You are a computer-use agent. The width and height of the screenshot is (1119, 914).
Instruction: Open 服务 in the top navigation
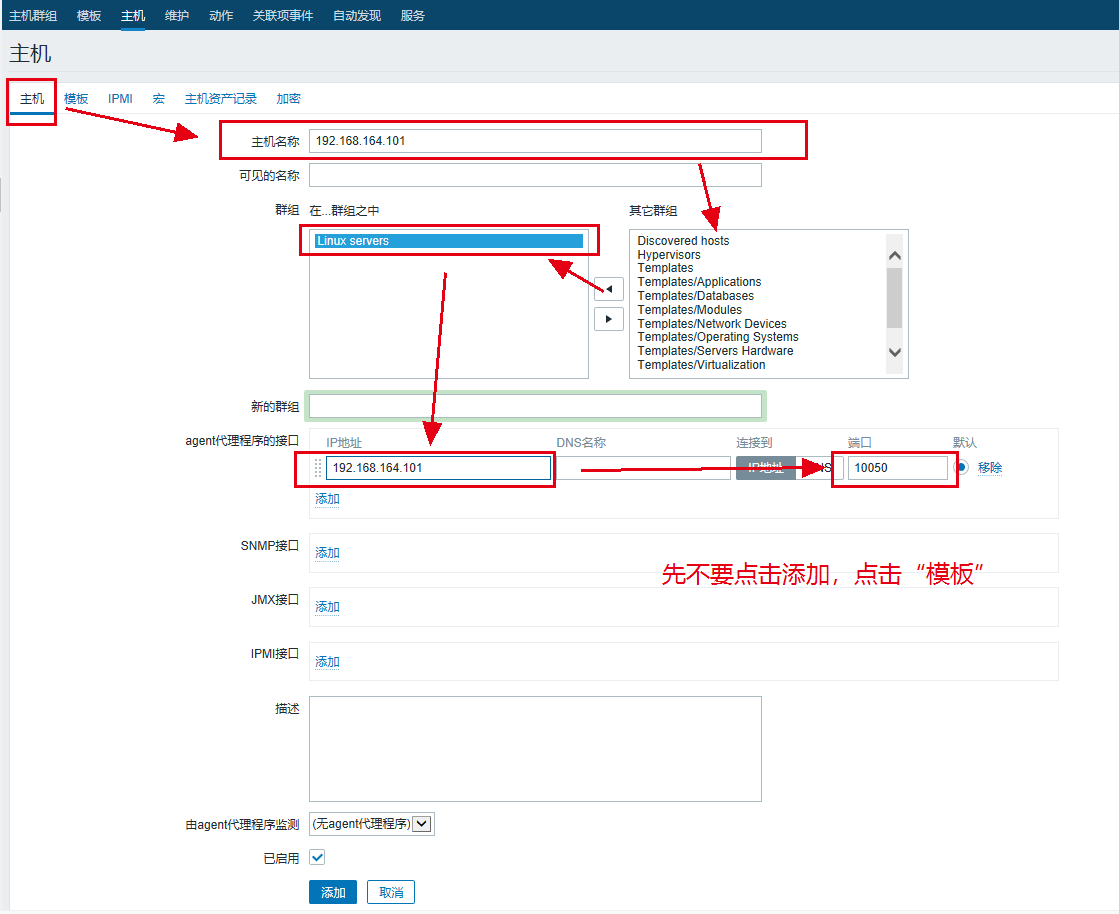click(412, 16)
